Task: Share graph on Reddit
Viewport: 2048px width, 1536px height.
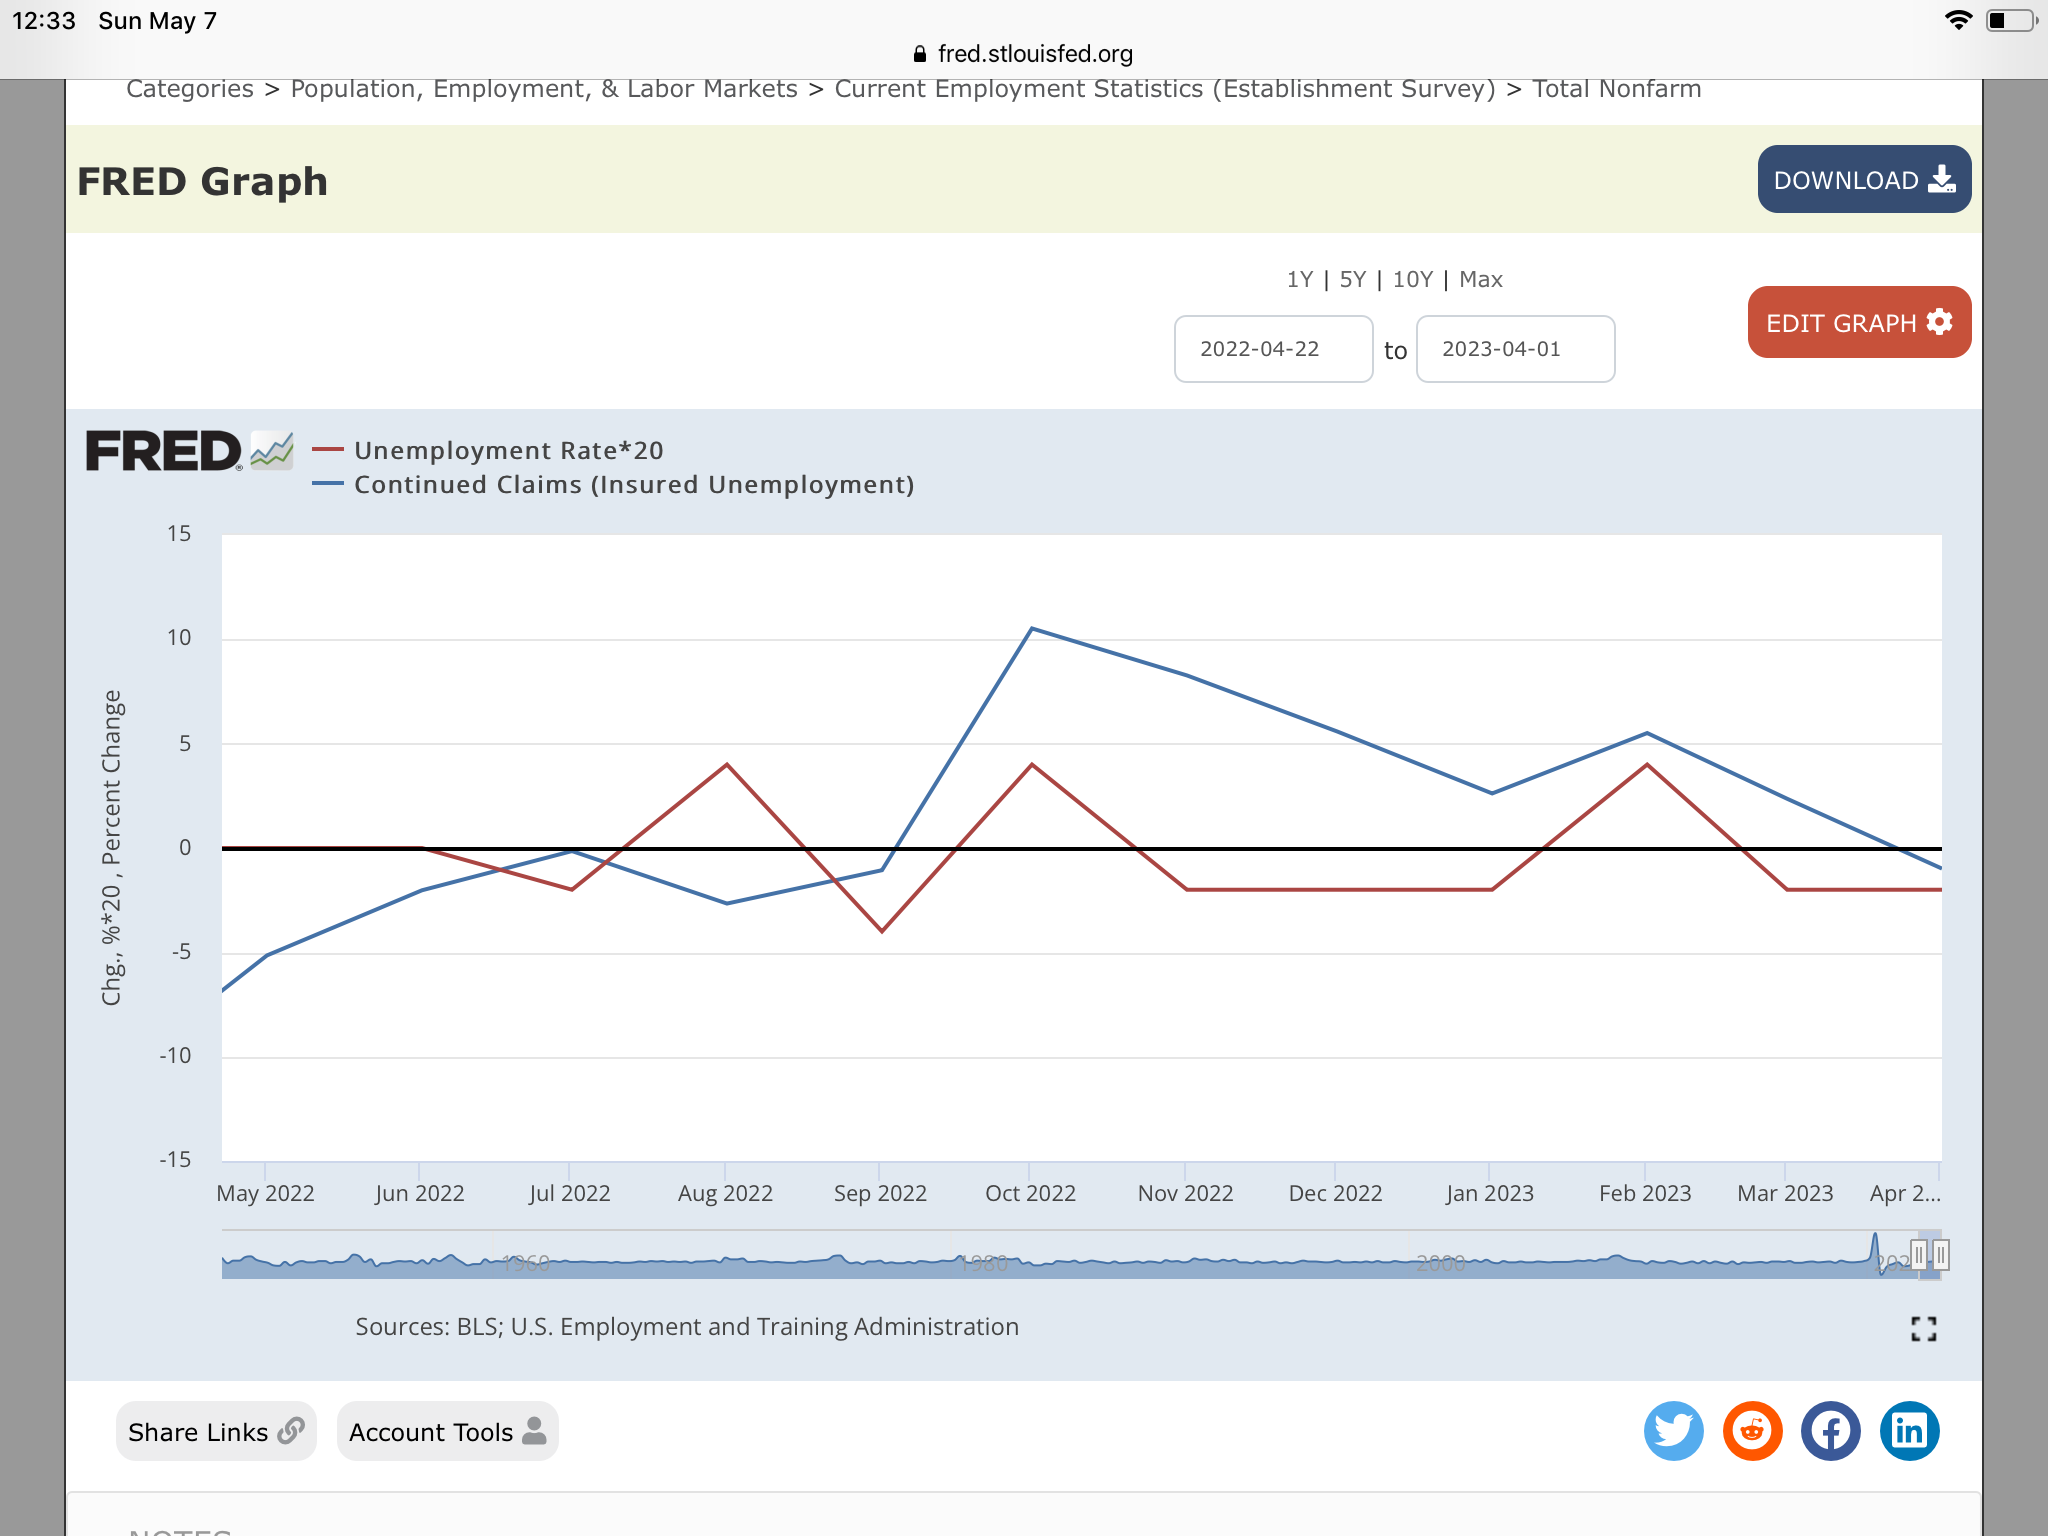Action: [x=1752, y=1431]
